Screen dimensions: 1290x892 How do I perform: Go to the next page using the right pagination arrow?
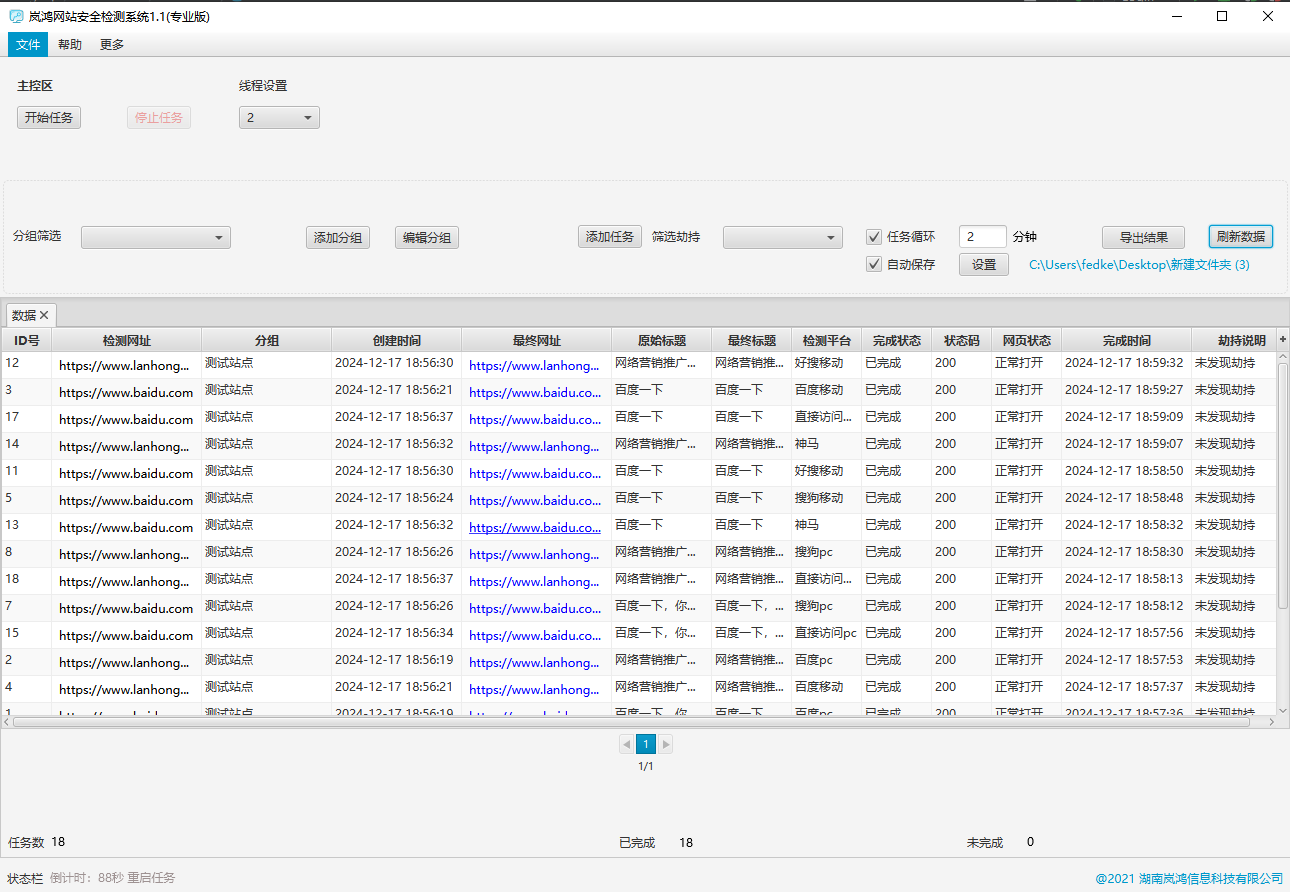666,744
